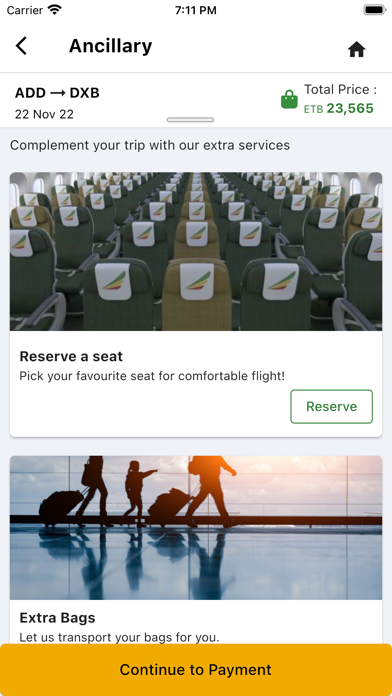Click Continue to Payment button

pos(196,670)
